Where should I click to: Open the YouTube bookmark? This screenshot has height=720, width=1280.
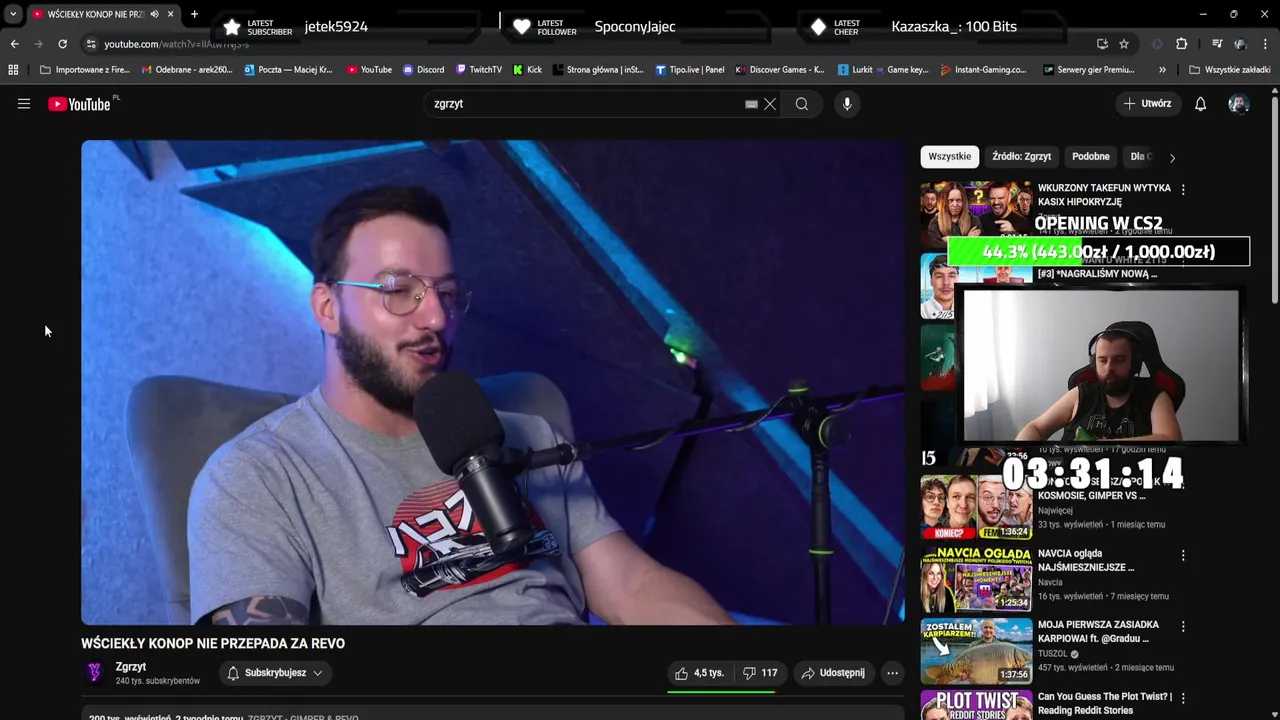tap(369, 70)
